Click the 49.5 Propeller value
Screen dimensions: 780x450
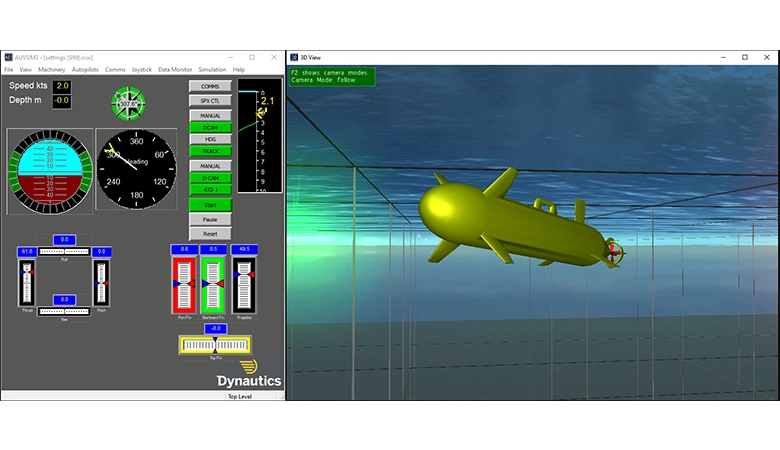tap(244, 249)
